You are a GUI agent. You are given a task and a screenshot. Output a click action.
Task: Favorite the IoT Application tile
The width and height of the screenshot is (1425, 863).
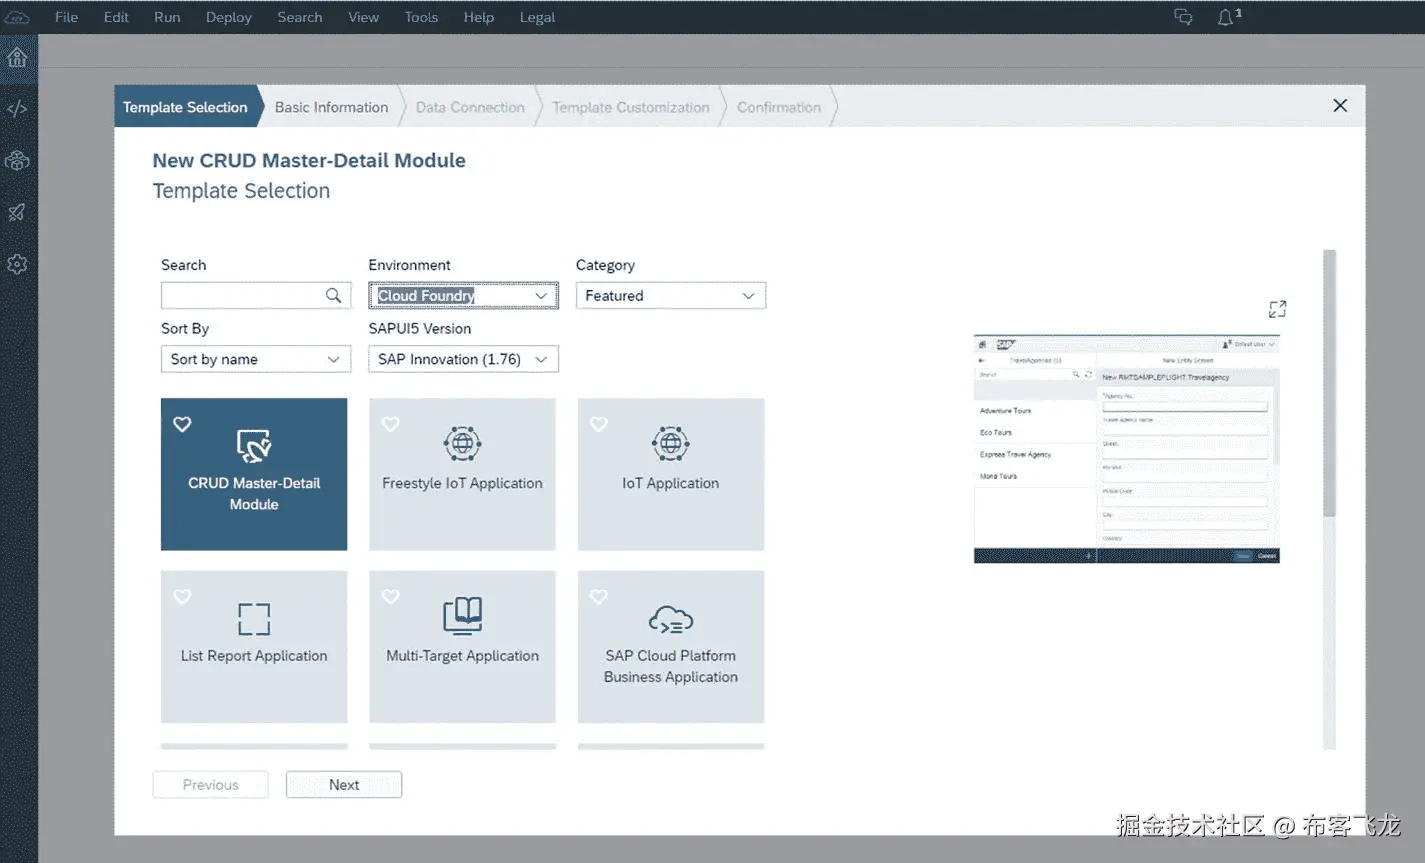598,424
